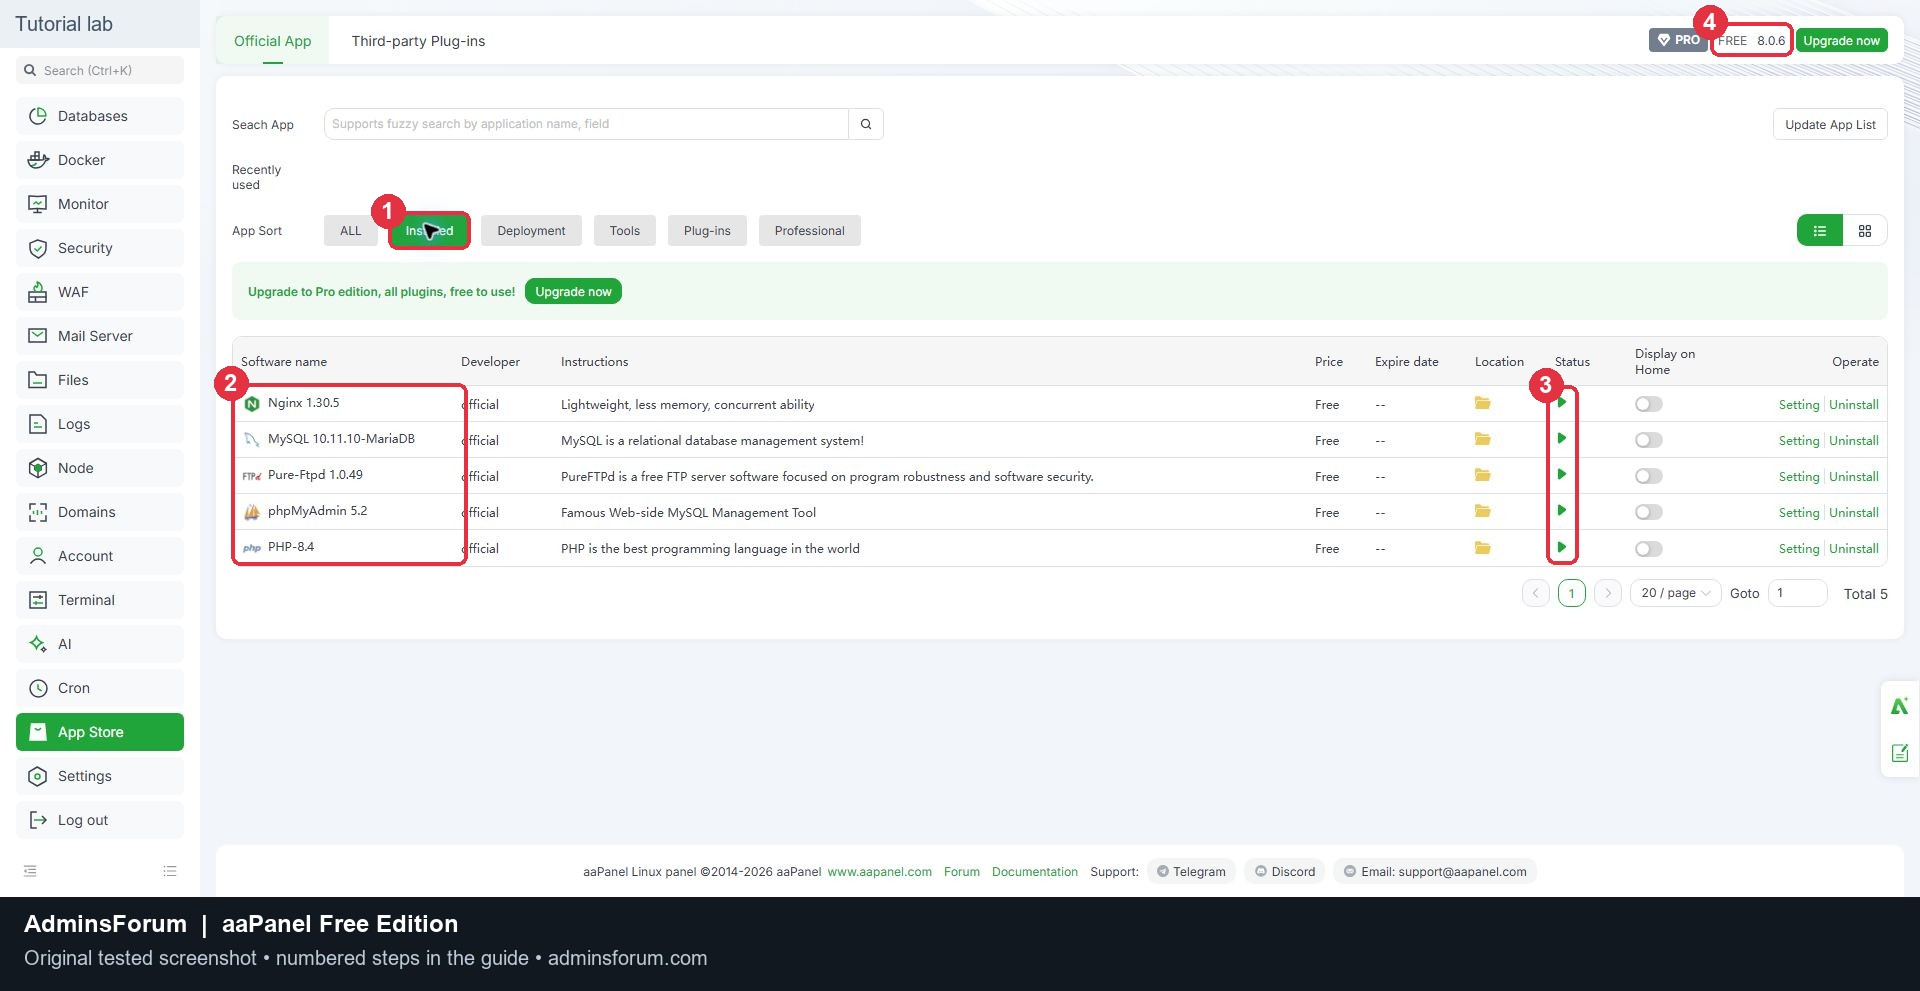Toggle Display on Home for MySQL
Screen dimensions: 1920x991
(x=1649, y=440)
